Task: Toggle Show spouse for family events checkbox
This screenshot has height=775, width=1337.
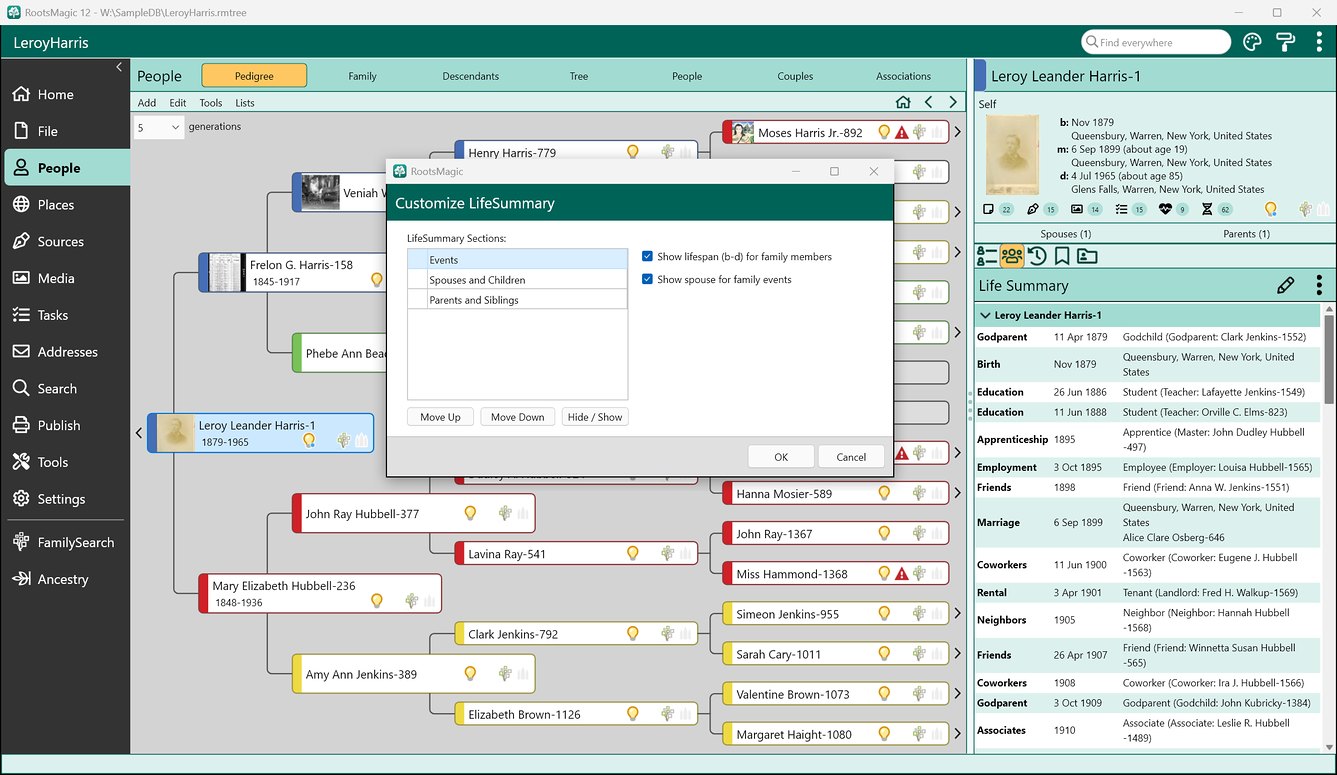Action: tap(648, 279)
